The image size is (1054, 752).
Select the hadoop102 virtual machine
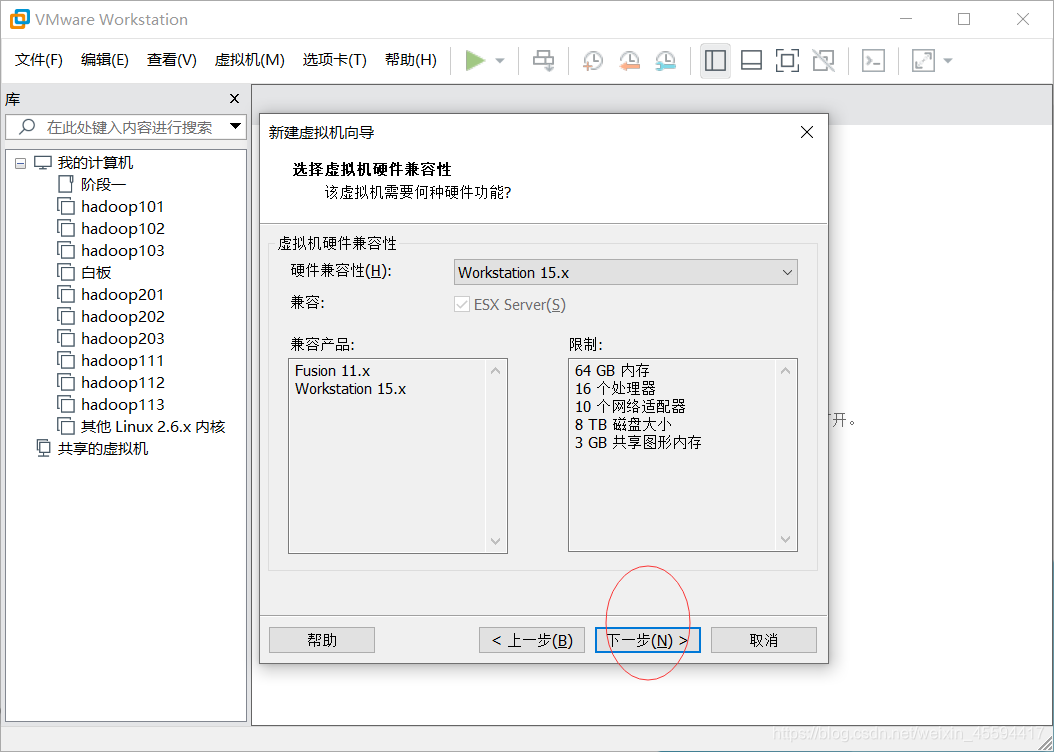point(122,228)
